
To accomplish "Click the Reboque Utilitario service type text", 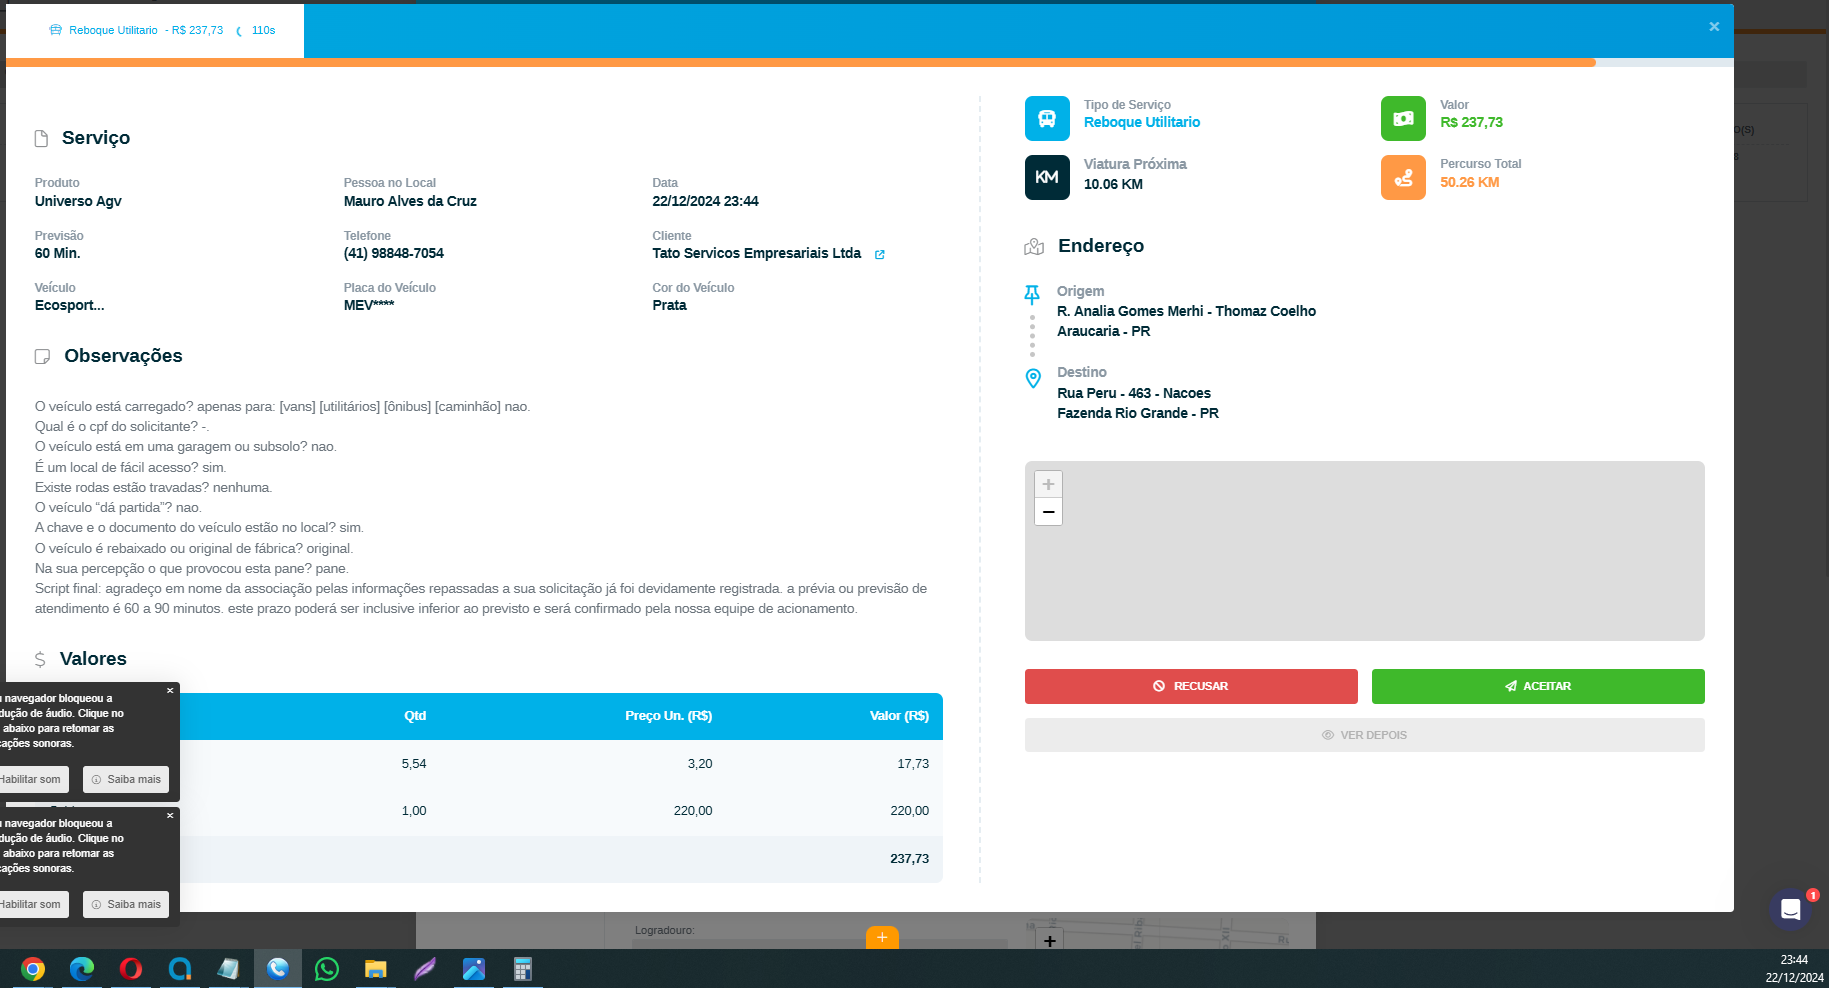I will (1142, 122).
